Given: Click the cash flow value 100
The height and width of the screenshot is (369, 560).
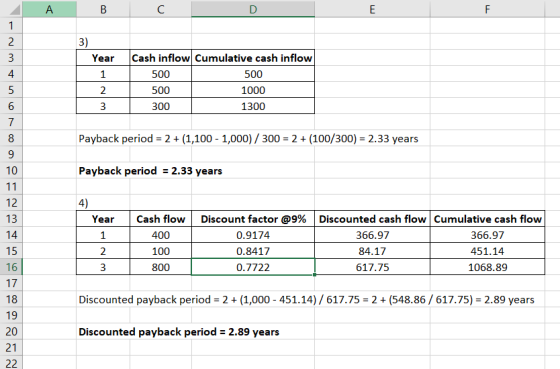Looking at the screenshot, I should click(x=161, y=251).
